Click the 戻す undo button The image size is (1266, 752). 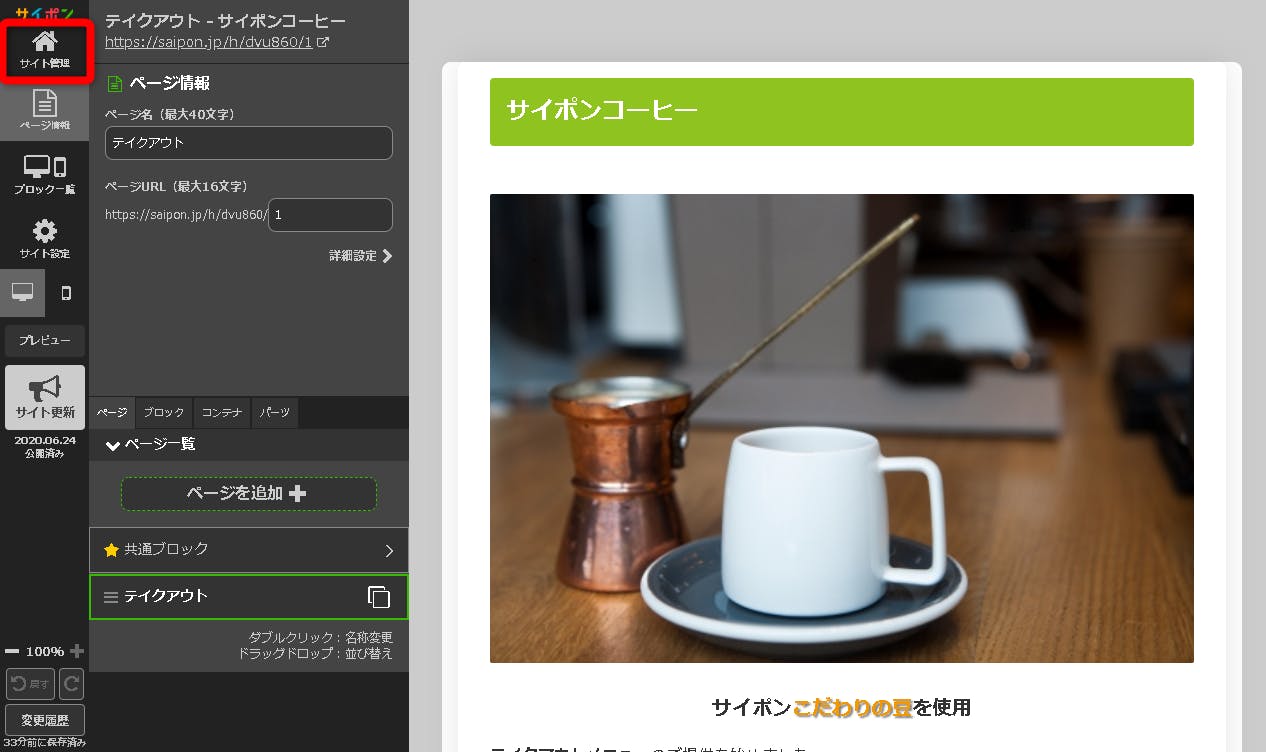coord(30,684)
